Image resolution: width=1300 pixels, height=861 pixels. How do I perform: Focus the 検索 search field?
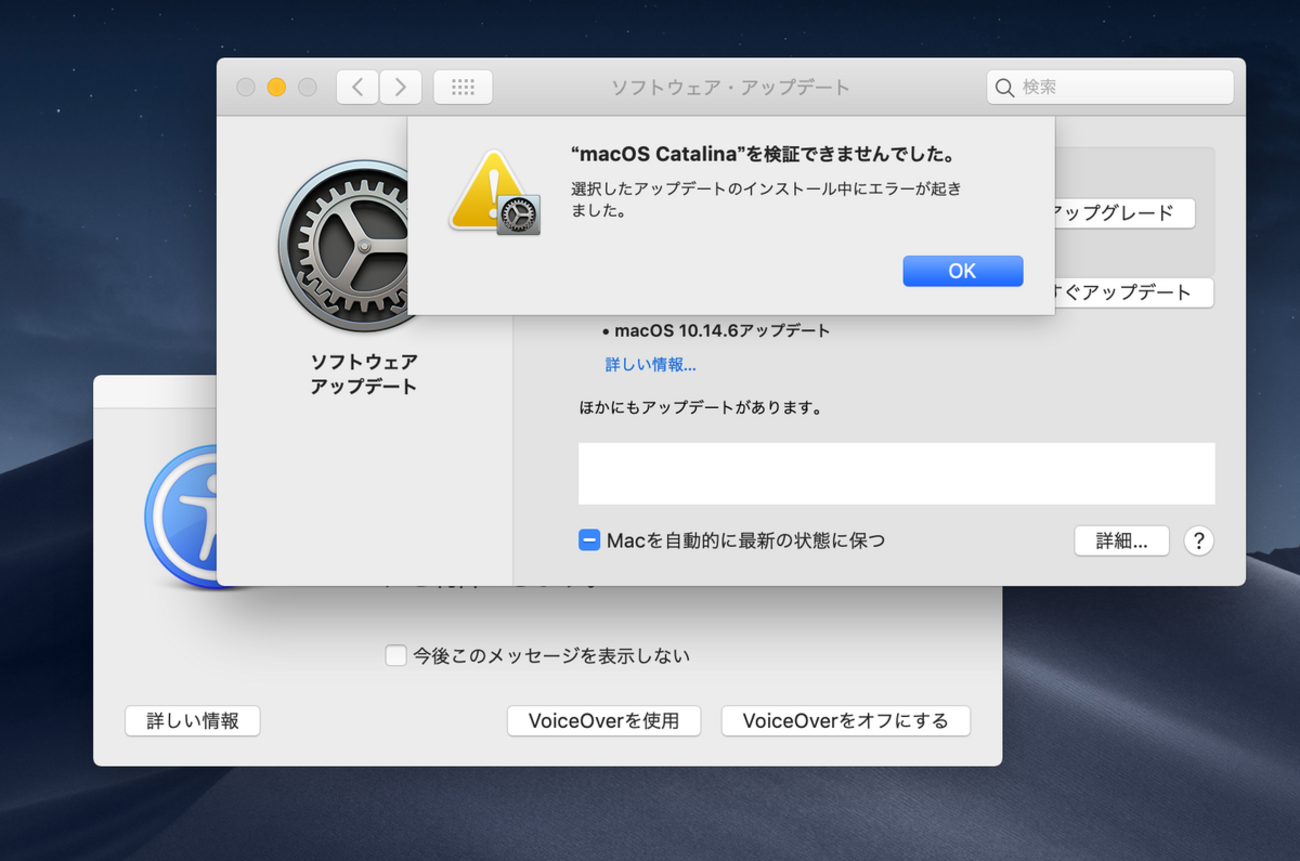[1110, 87]
